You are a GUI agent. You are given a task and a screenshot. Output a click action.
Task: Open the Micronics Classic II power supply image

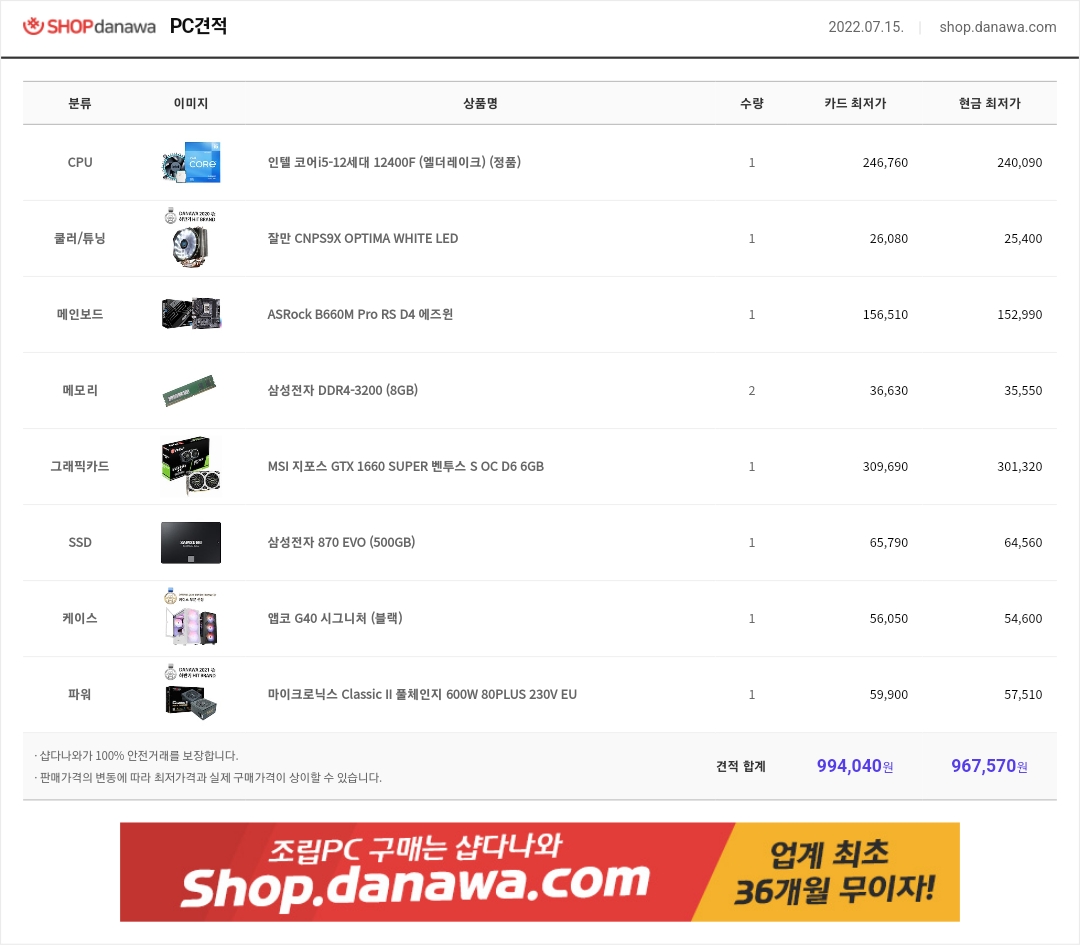pyautogui.click(x=191, y=693)
